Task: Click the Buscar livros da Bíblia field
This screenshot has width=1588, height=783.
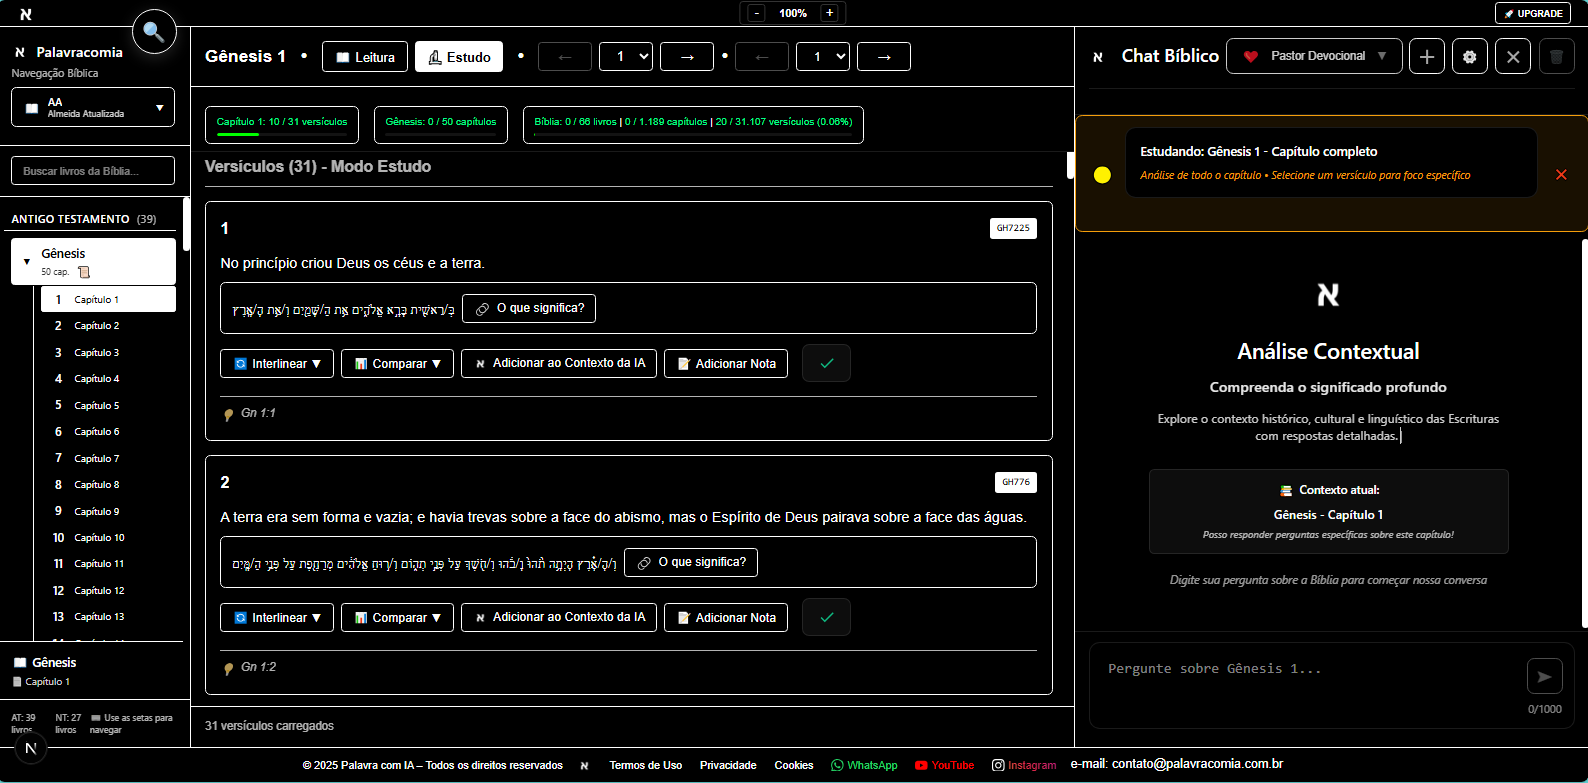Action: [93, 171]
